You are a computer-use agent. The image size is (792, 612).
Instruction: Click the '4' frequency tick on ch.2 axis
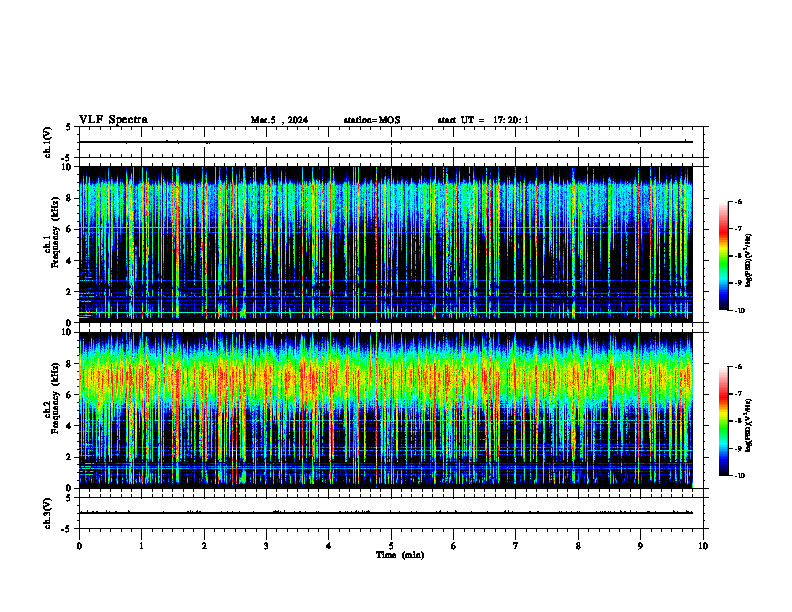(69, 426)
